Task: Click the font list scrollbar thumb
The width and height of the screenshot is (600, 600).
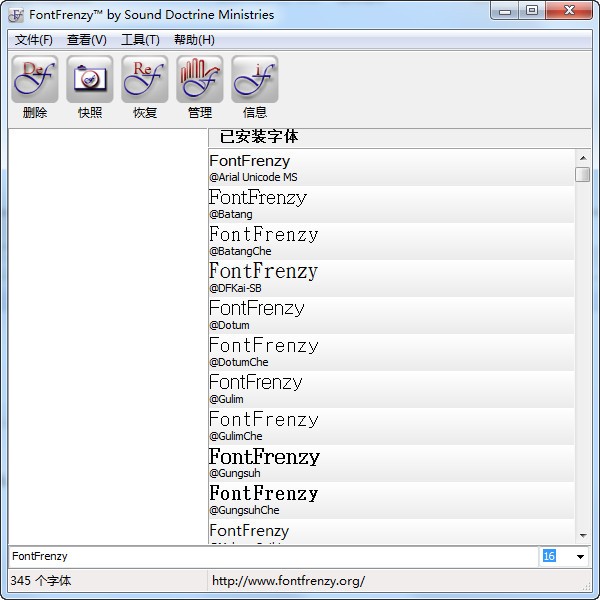Action: (x=583, y=174)
